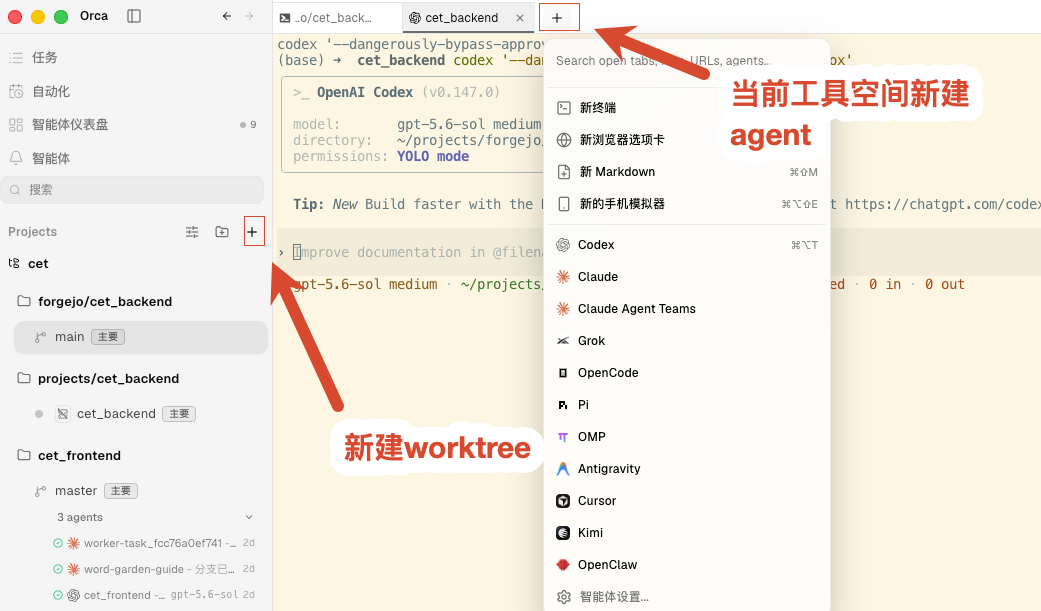Viewport: 1041px width, 611px height.
Task: Choose 新终端 from the menu
Action: pyautogui.click(x=687, y=108)
